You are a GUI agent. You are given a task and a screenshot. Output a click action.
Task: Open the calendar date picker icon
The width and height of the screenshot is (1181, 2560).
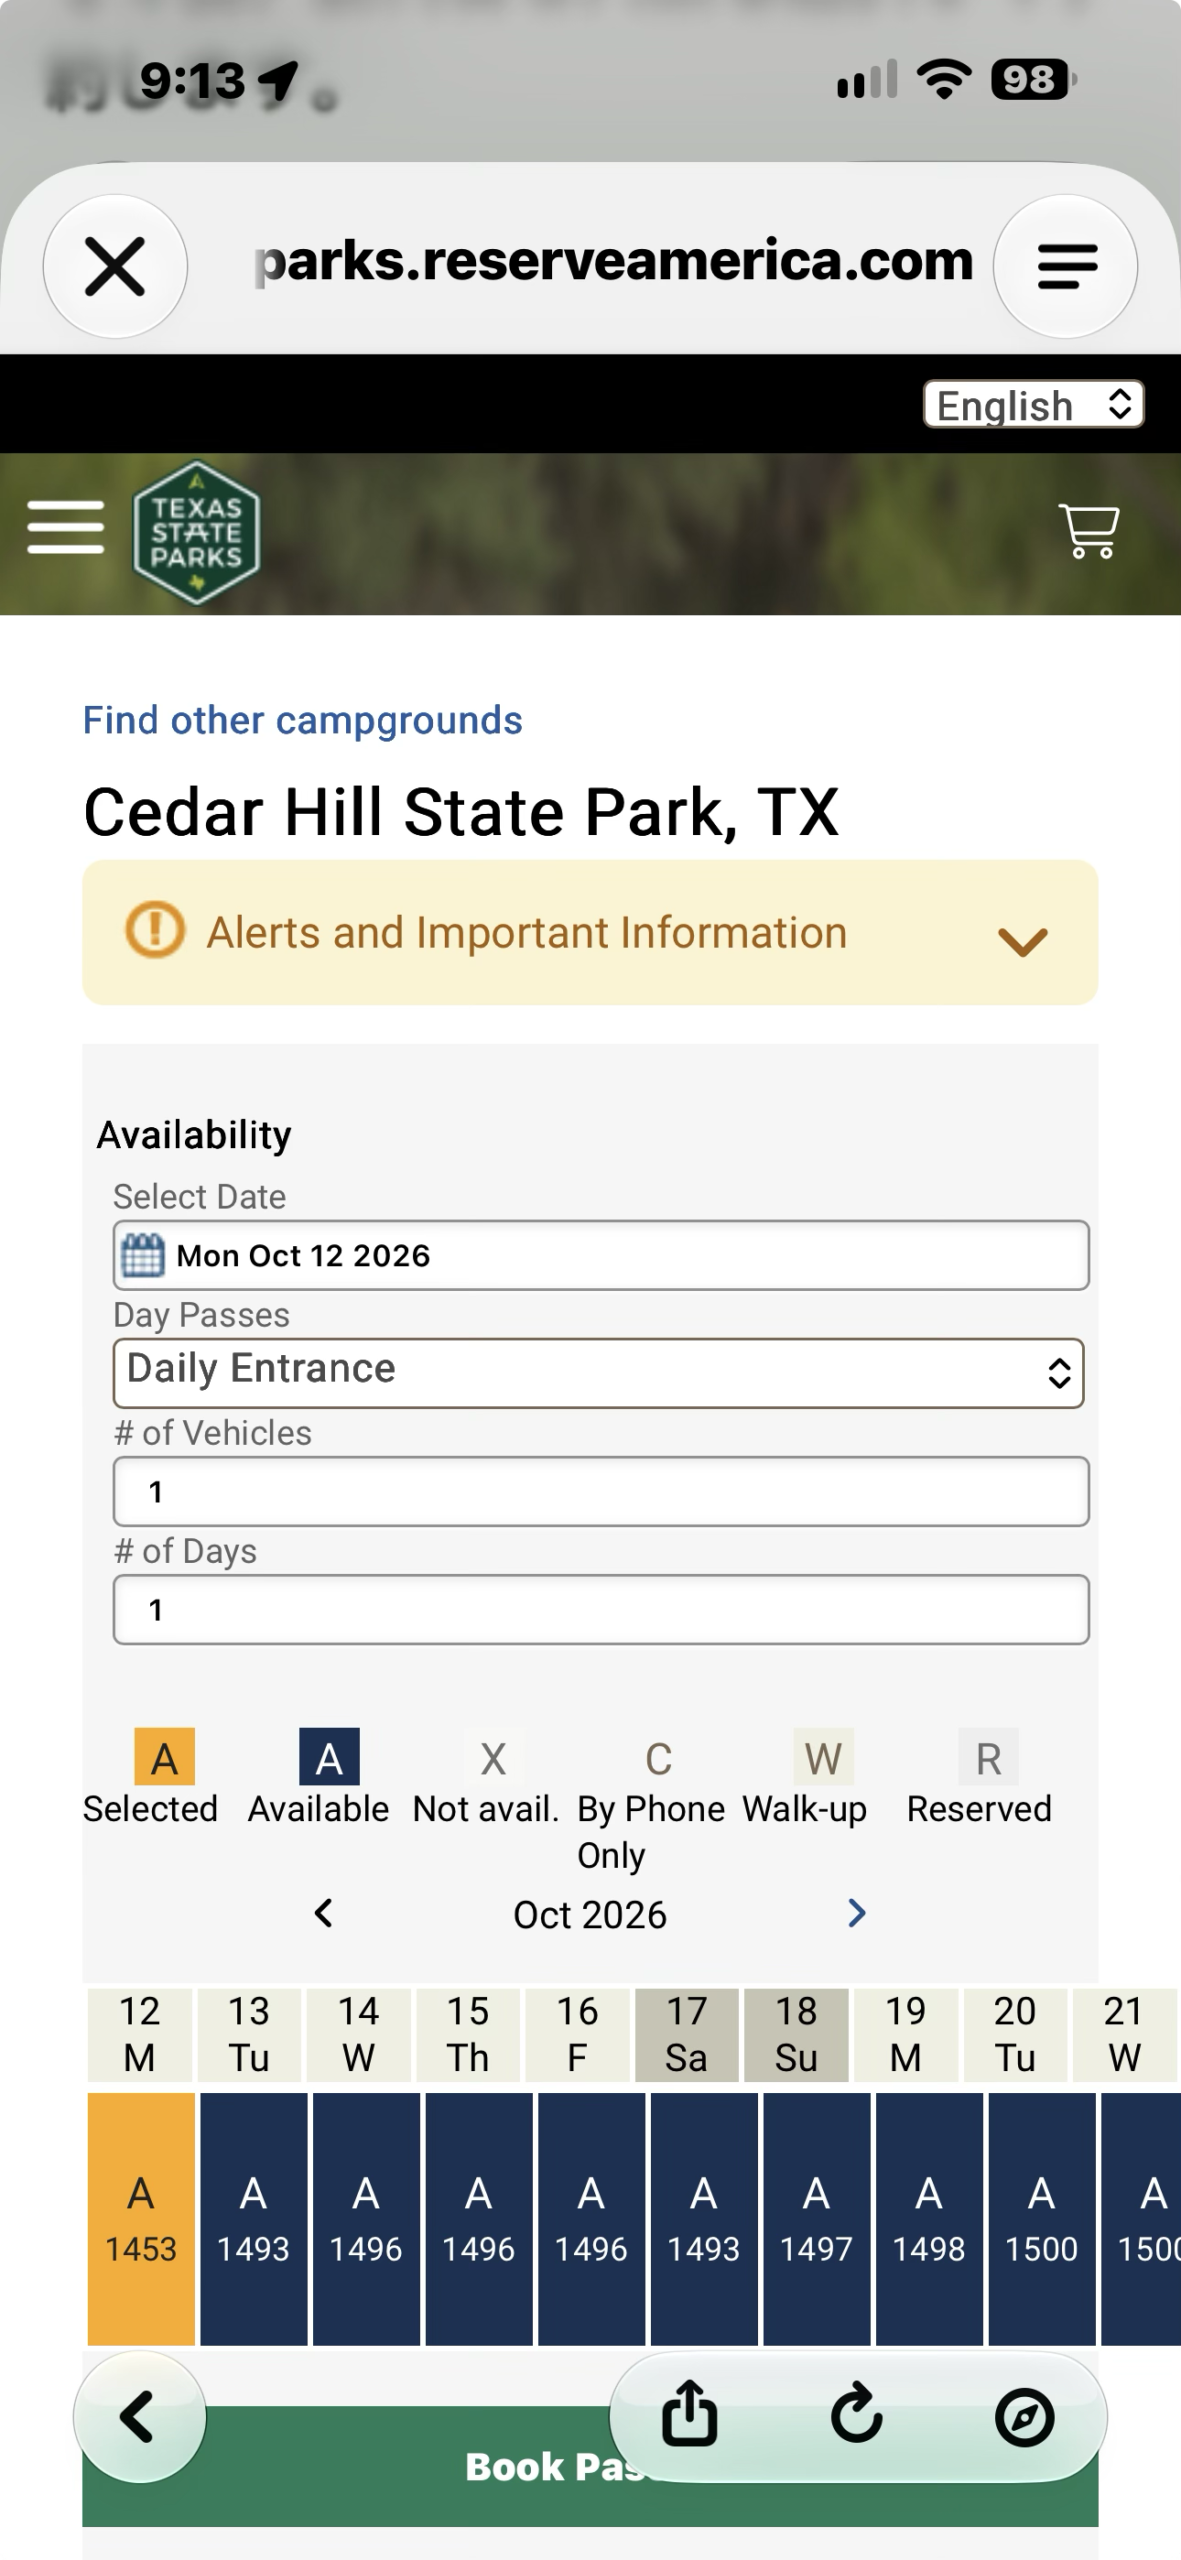[x=143, y=1255]
